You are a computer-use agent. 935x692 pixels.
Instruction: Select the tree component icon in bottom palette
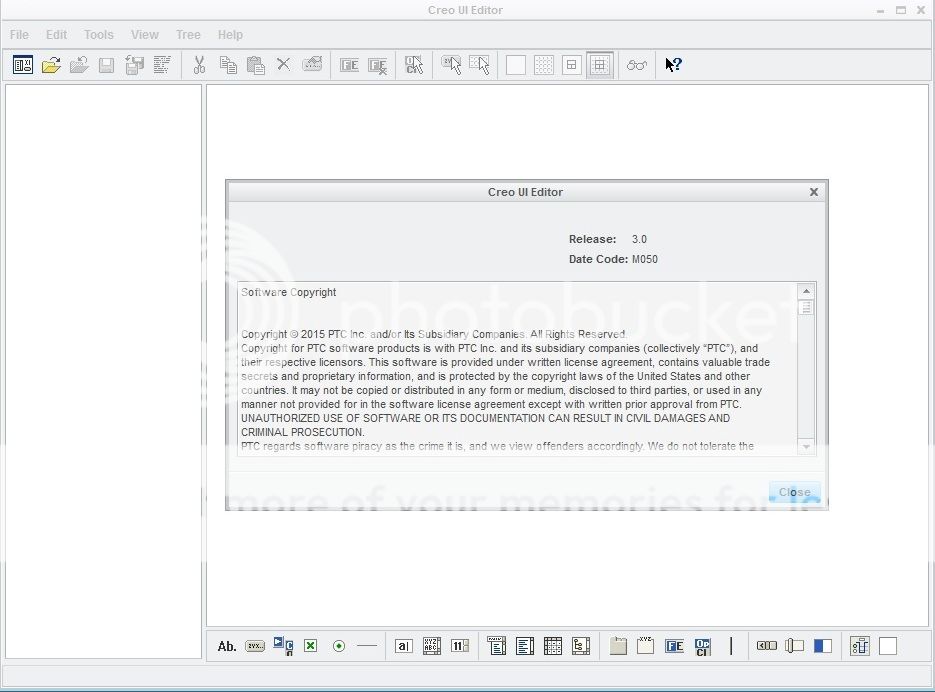coord(581,646)
